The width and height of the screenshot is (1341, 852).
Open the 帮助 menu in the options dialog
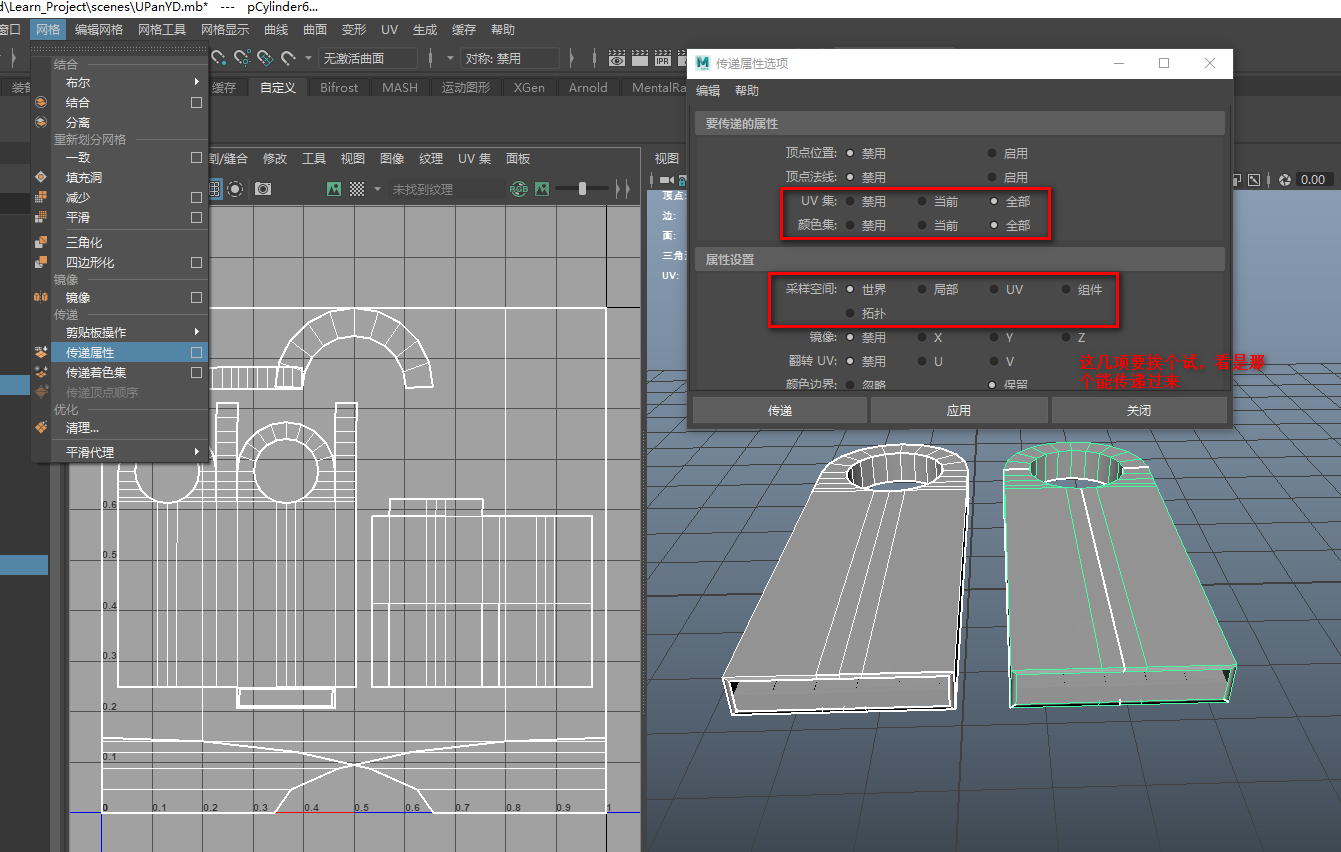pos(747,91)
